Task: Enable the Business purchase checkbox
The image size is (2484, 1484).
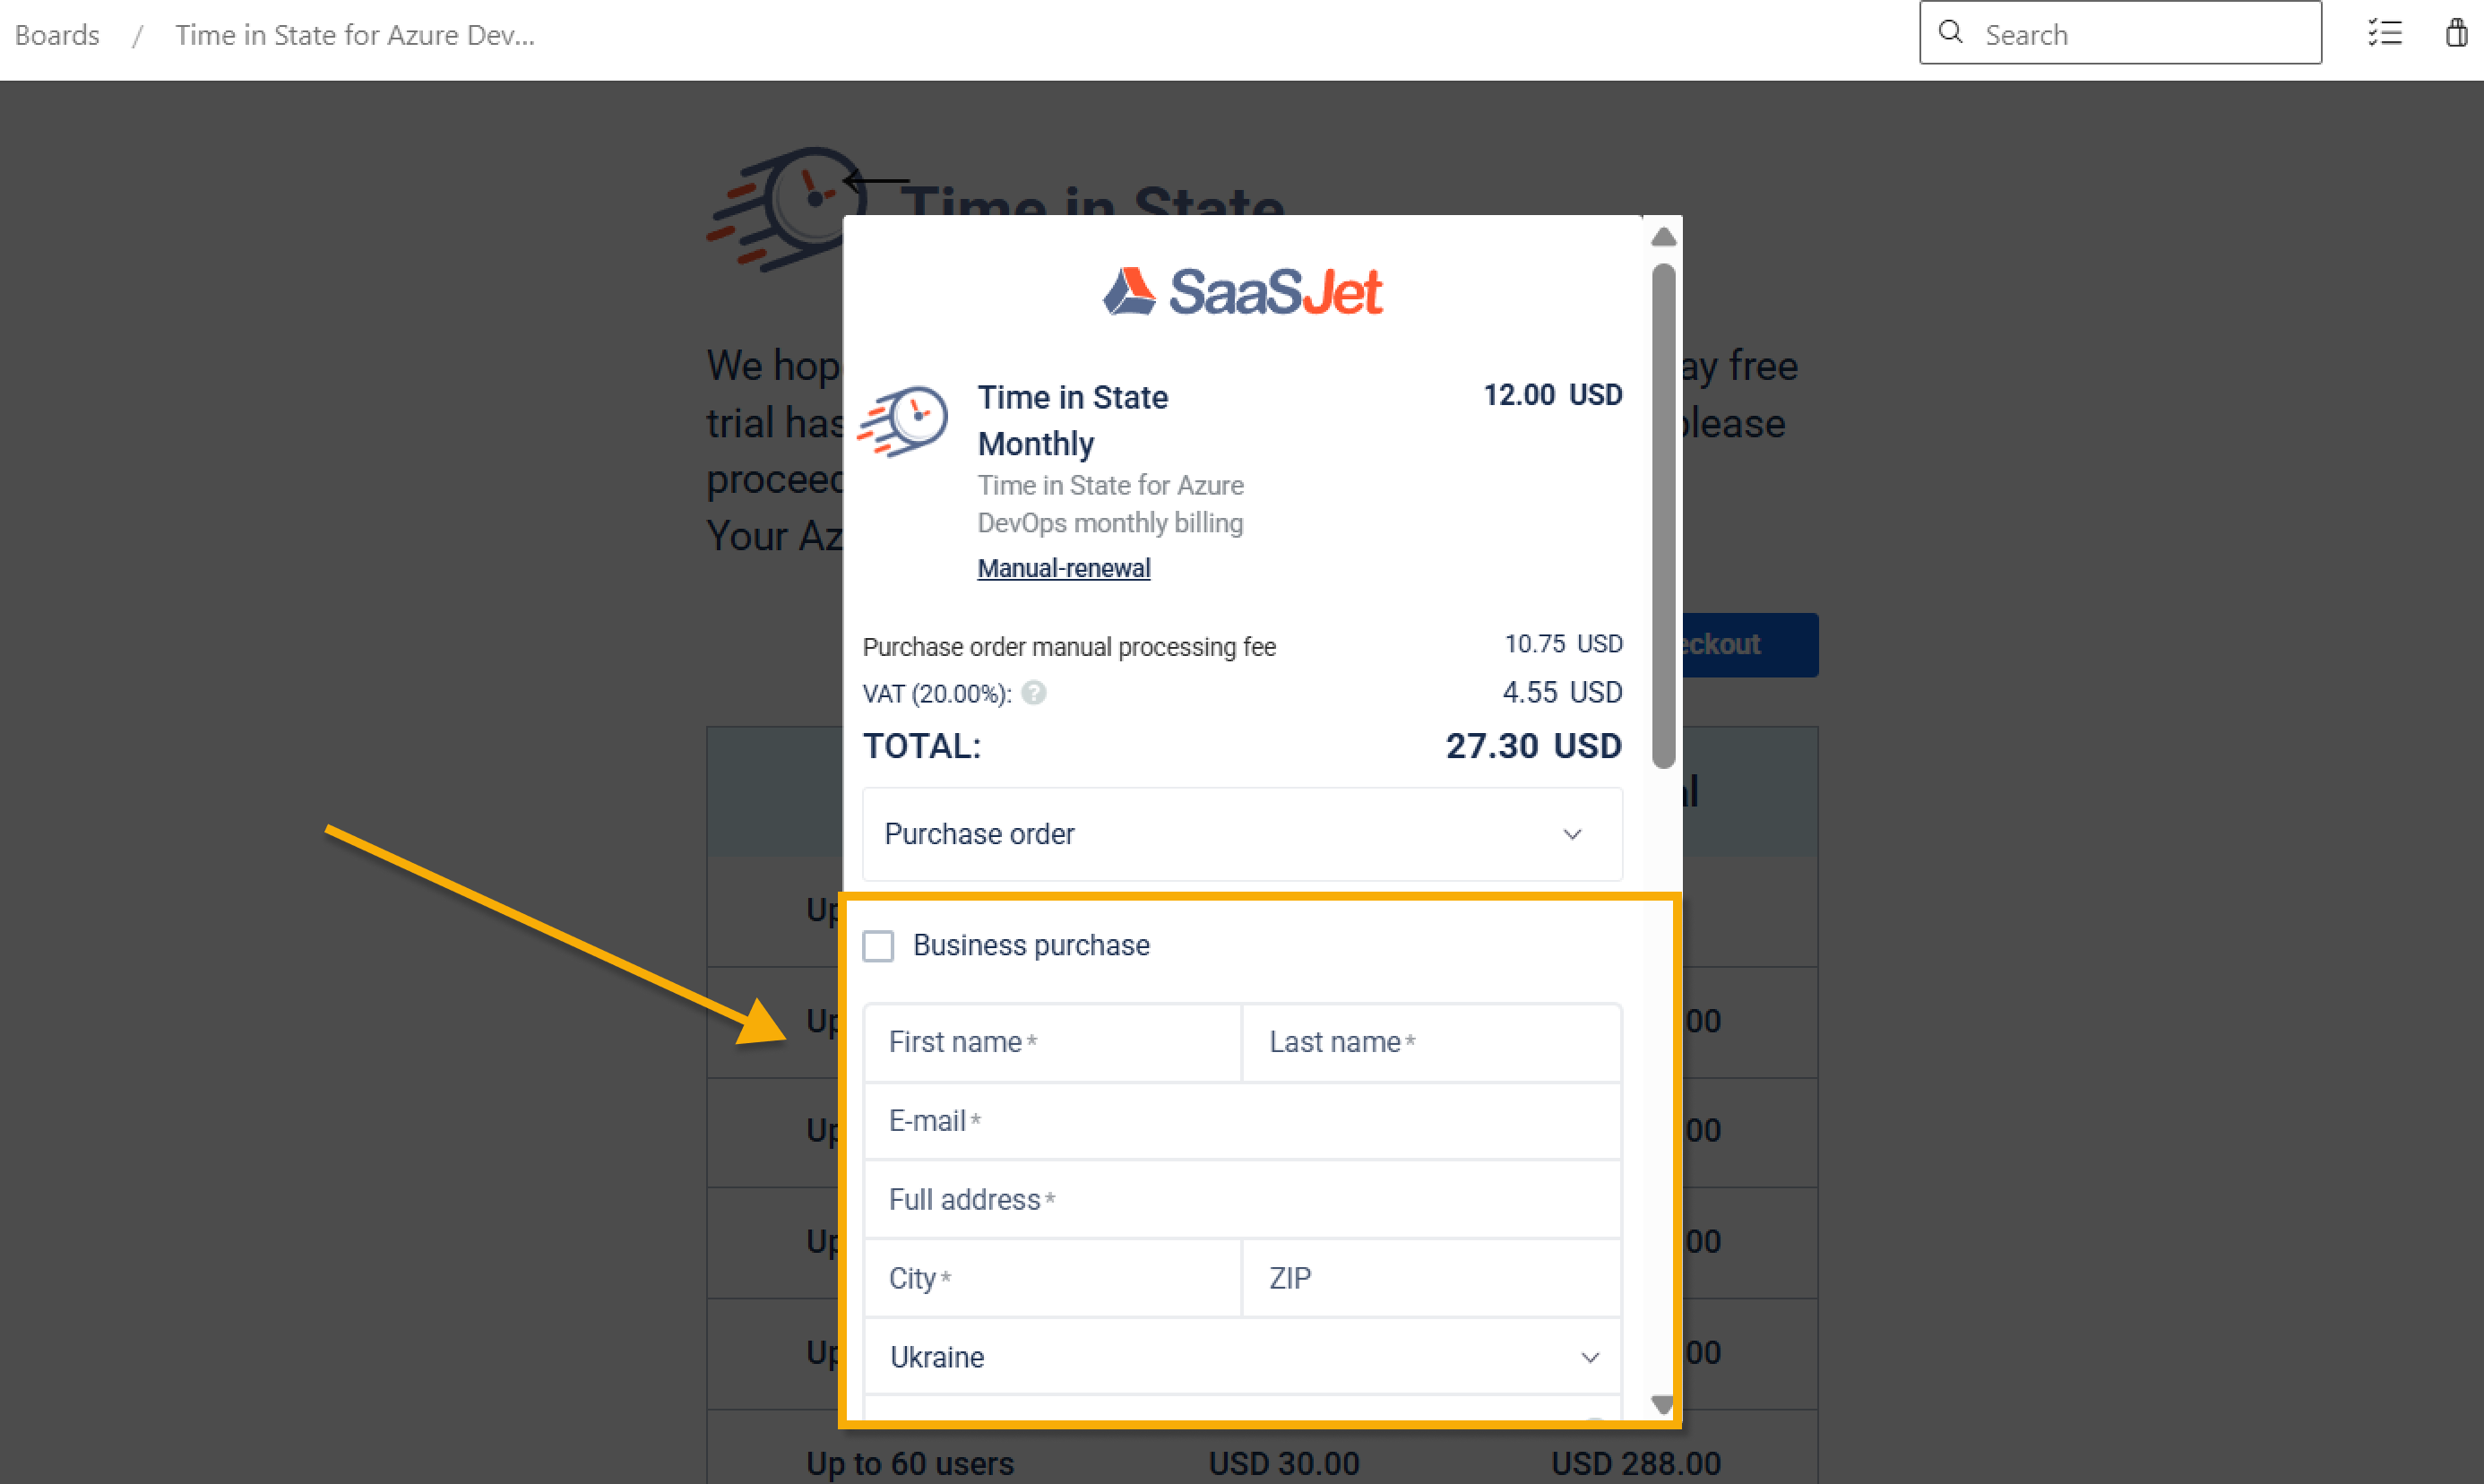Action: (878, 945)
